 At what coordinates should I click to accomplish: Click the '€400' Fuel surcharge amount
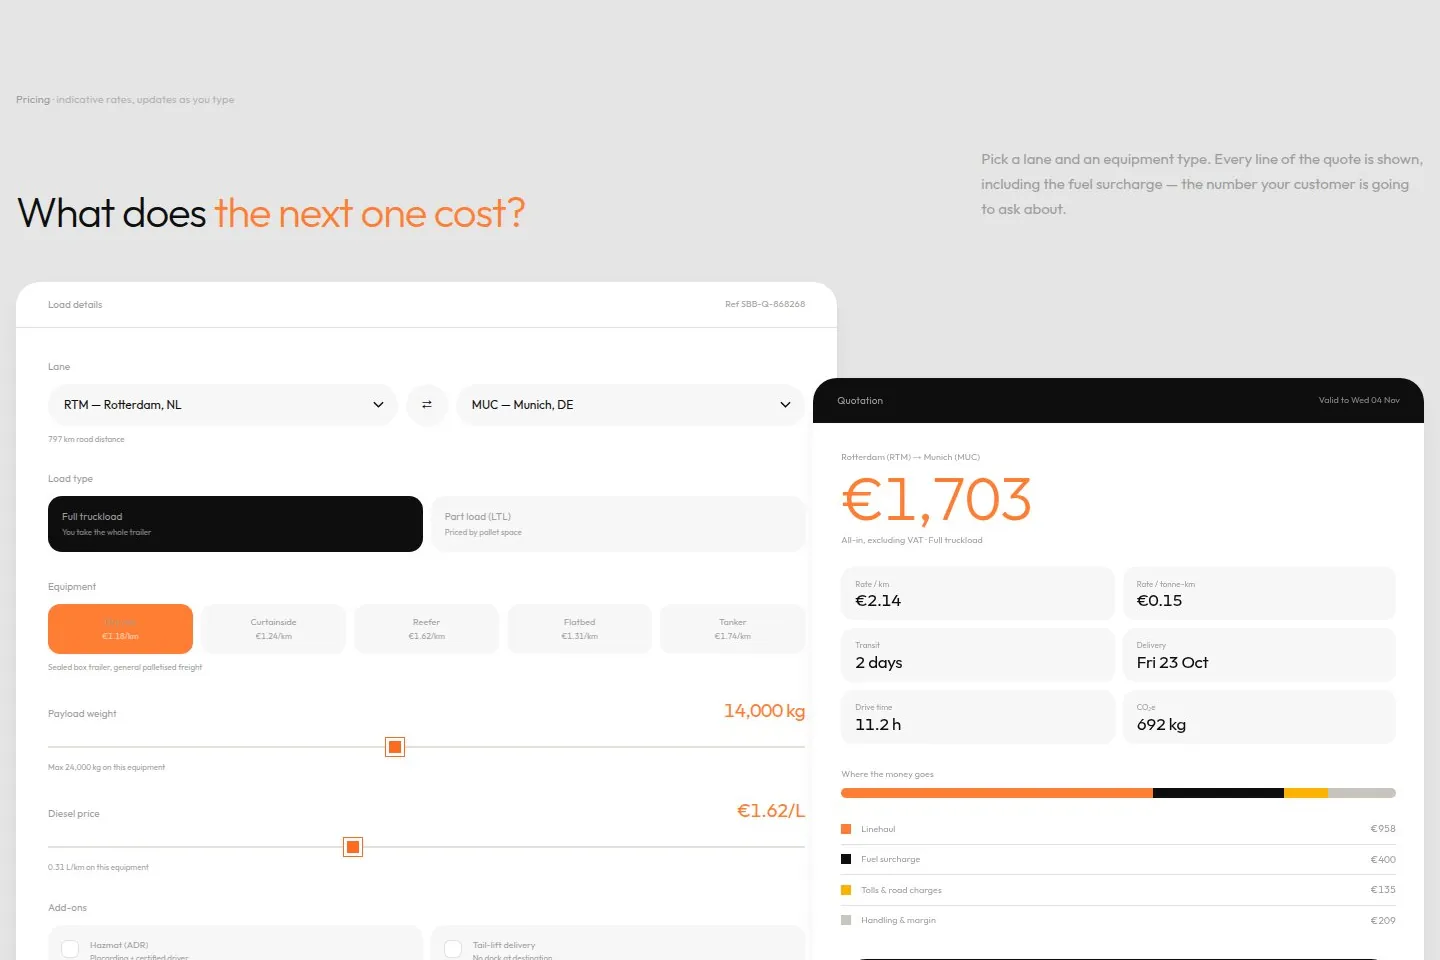[1383, 859]
